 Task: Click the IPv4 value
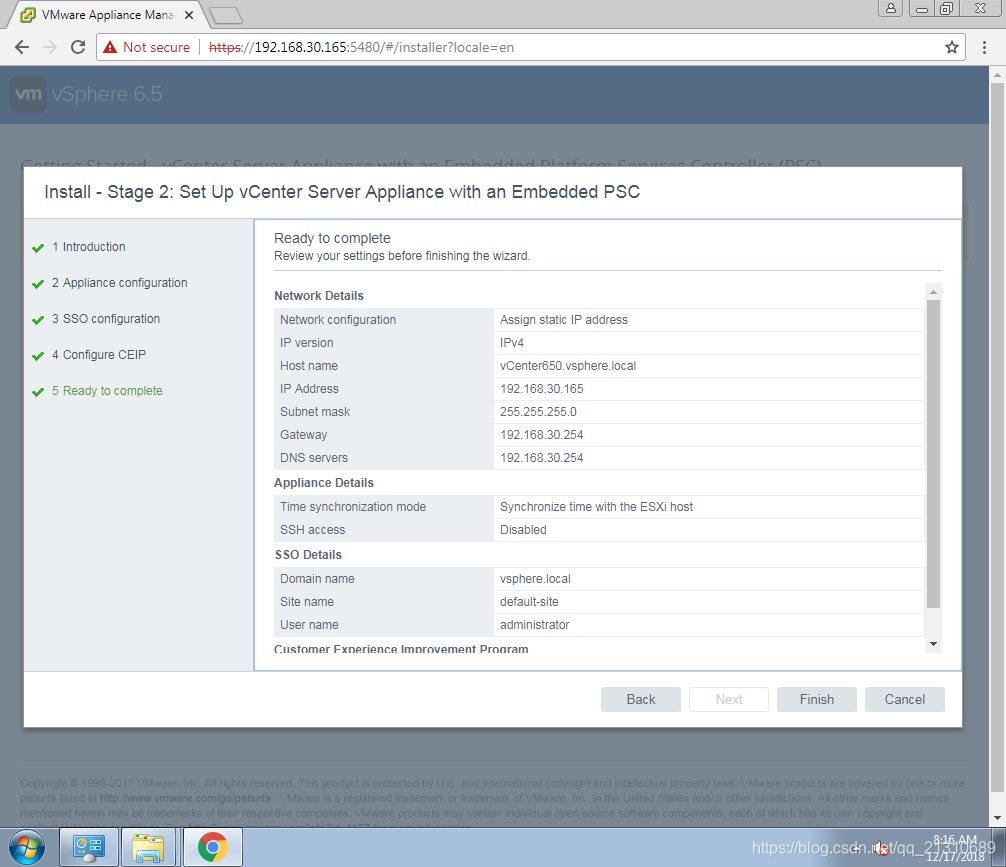pyautogui.click(x=511, y=343)
